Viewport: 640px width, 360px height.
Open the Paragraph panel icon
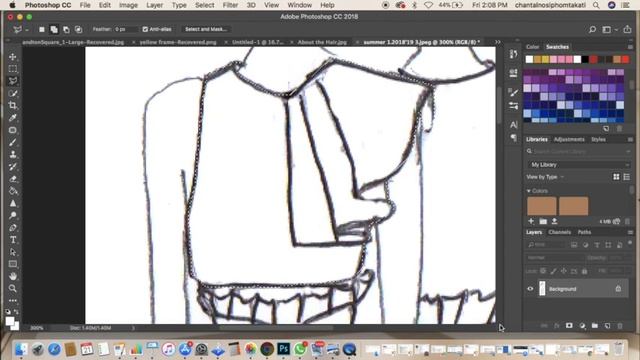(513, 138)
